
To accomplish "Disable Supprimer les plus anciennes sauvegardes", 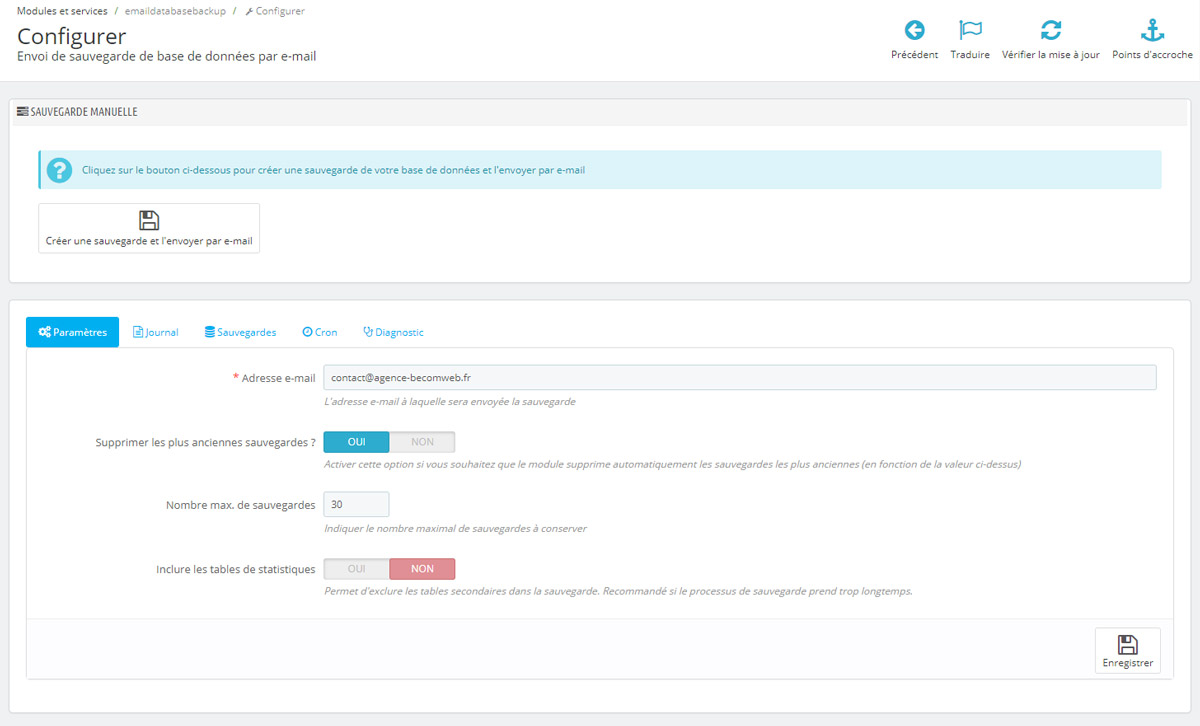I will (x=422, y=441).
